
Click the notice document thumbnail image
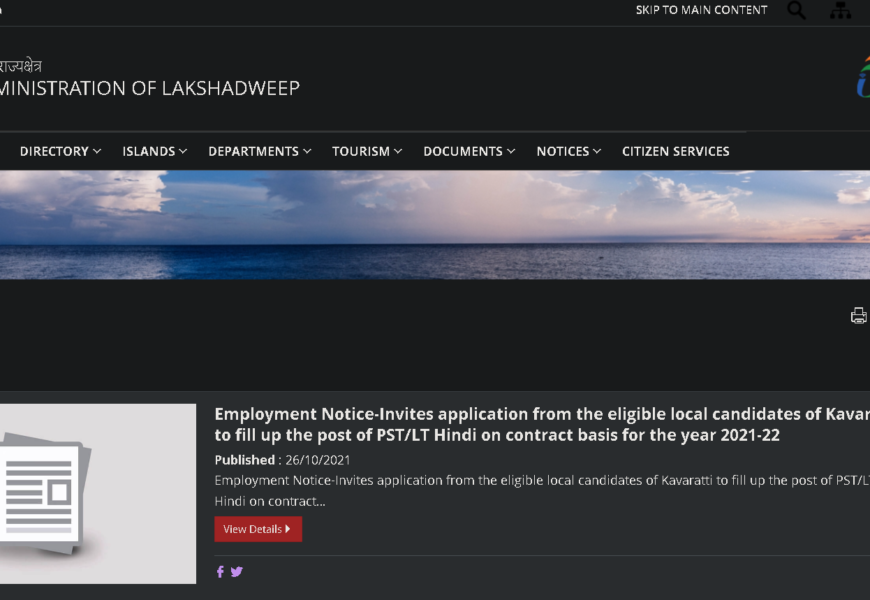(98, 493)
